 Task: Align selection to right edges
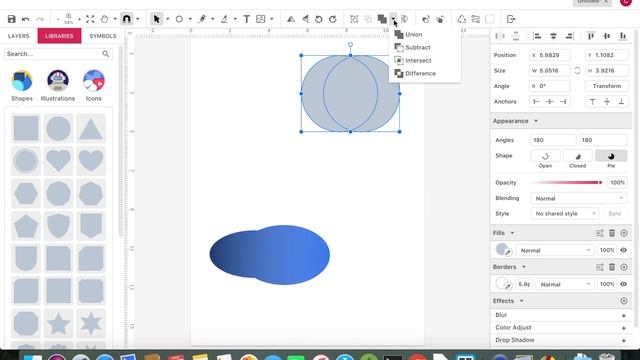(x=569, y=36)
